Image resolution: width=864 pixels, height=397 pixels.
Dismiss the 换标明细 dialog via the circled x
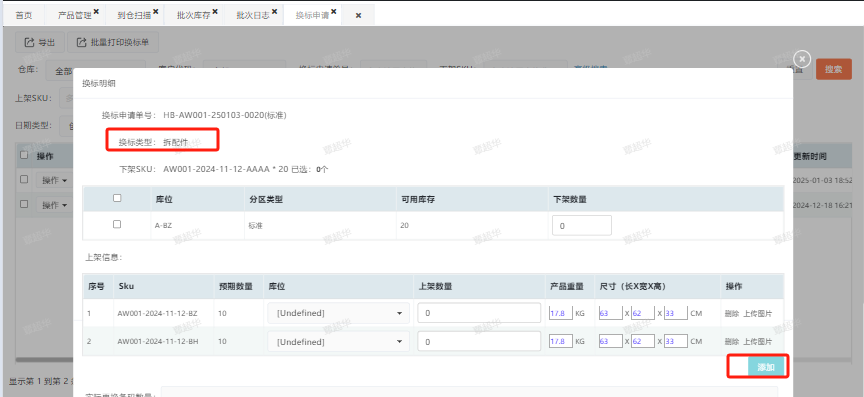(x=802, y=58)
